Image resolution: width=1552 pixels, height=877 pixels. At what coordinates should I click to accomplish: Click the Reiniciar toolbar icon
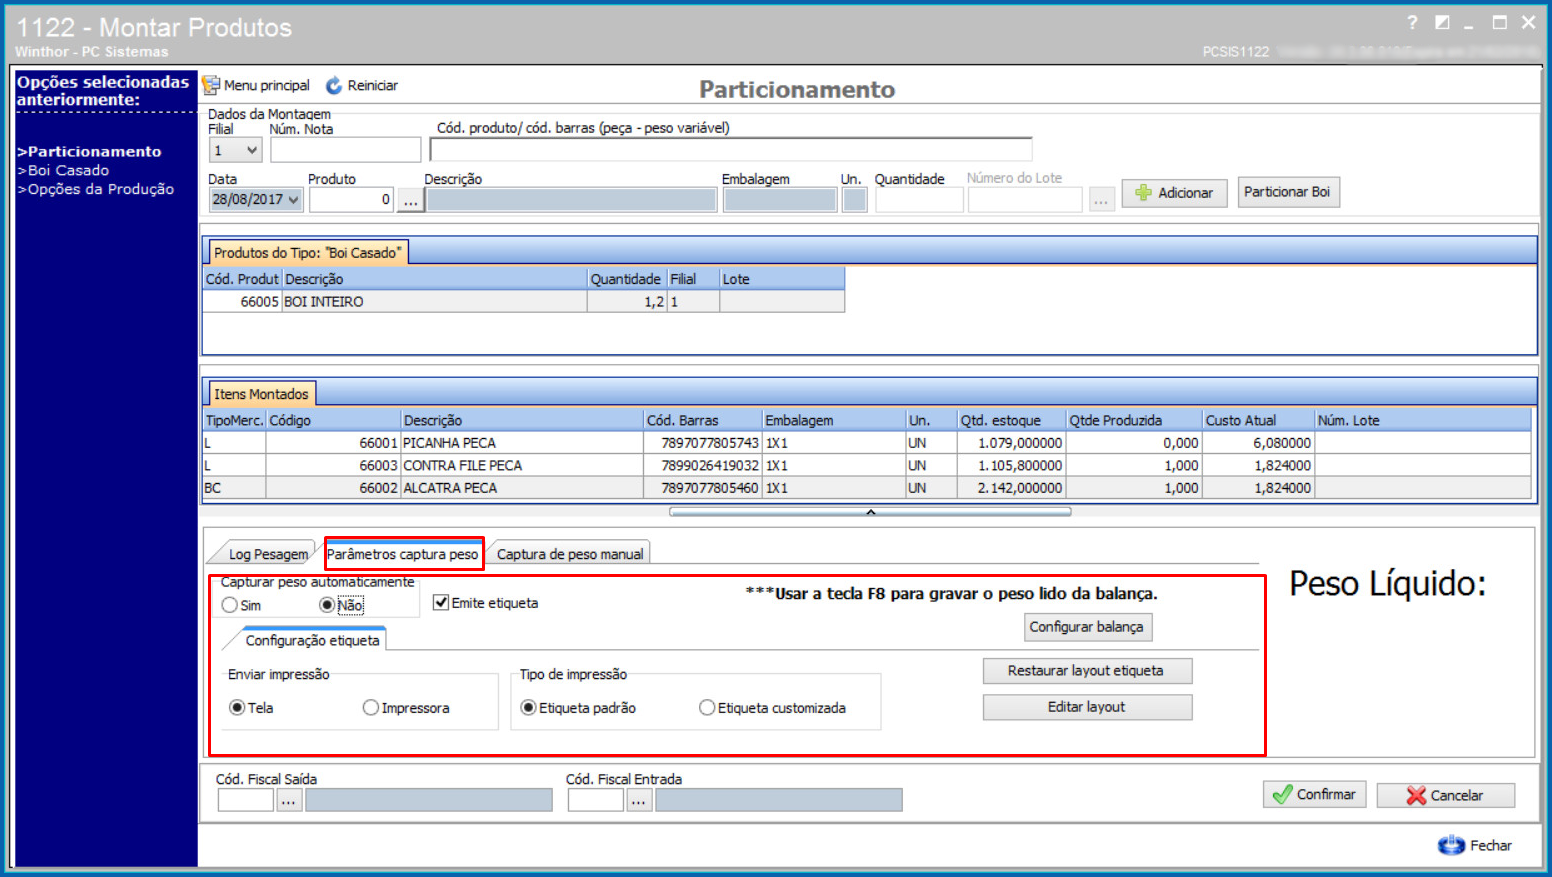[334, 86]
